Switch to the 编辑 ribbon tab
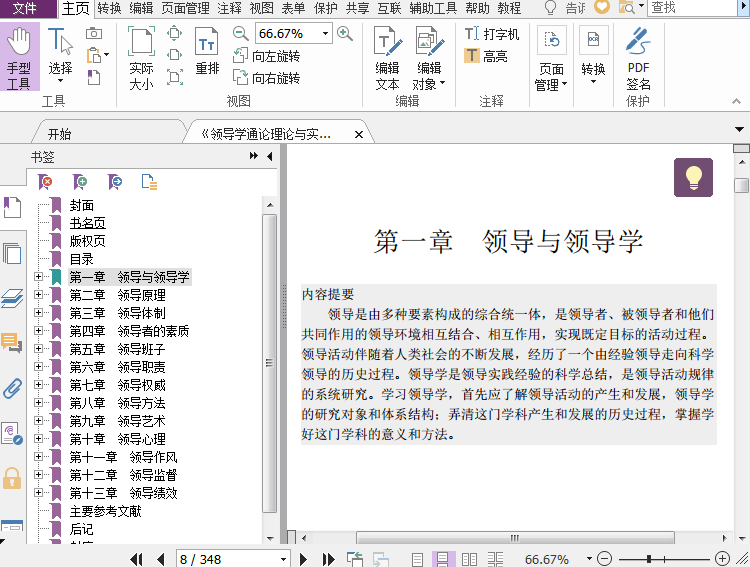 (141, 8)
